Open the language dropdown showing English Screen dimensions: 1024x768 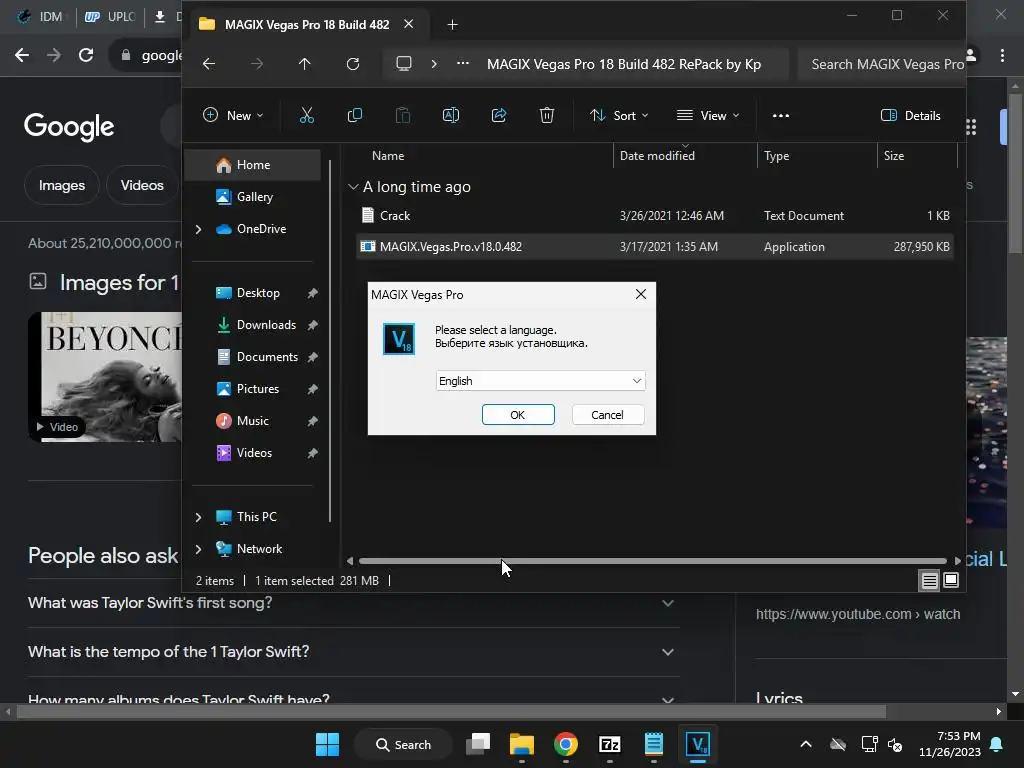pyautogui.click(x=541, y=381)
